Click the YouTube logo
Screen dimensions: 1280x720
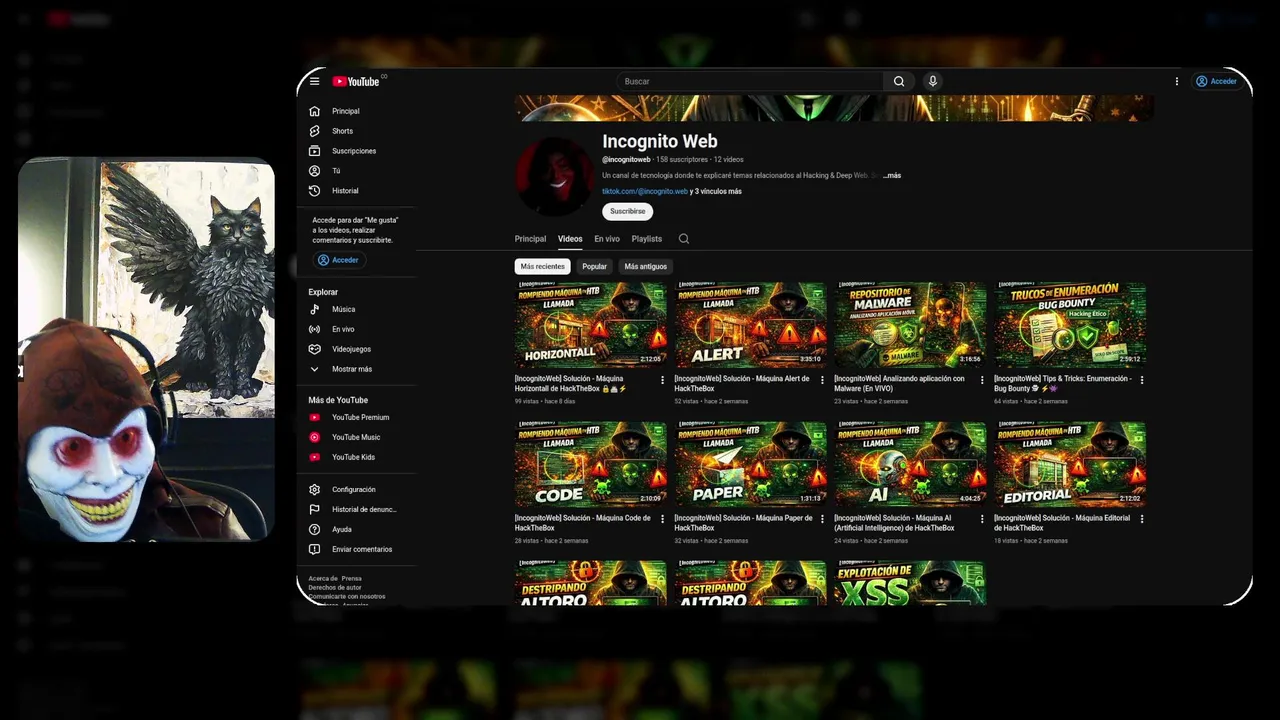coord(356,81)
